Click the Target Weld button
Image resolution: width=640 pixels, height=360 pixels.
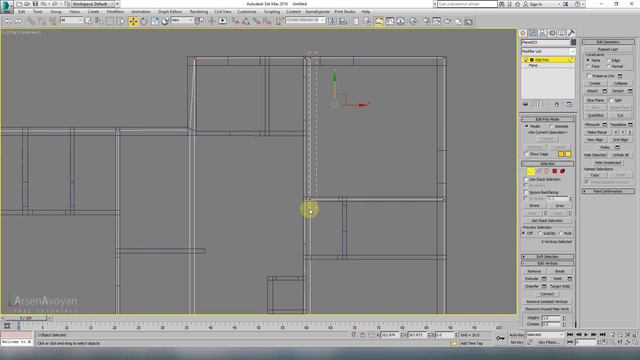[x=560, y=287]
